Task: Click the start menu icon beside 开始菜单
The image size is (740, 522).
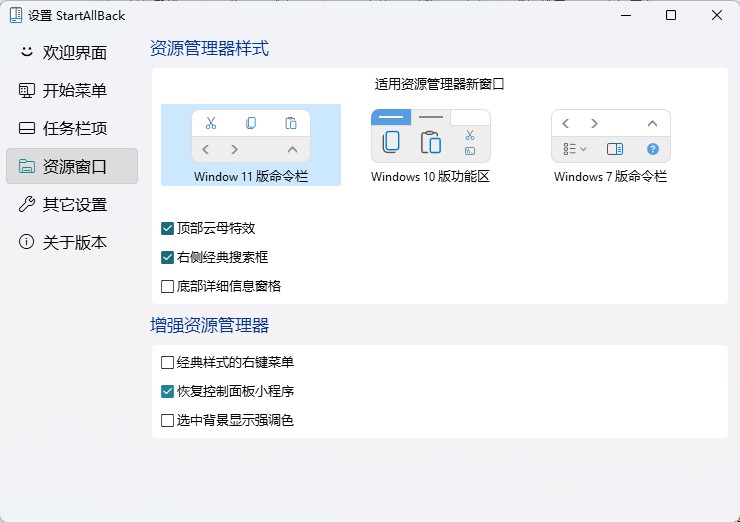Action: tap(26, 90)
